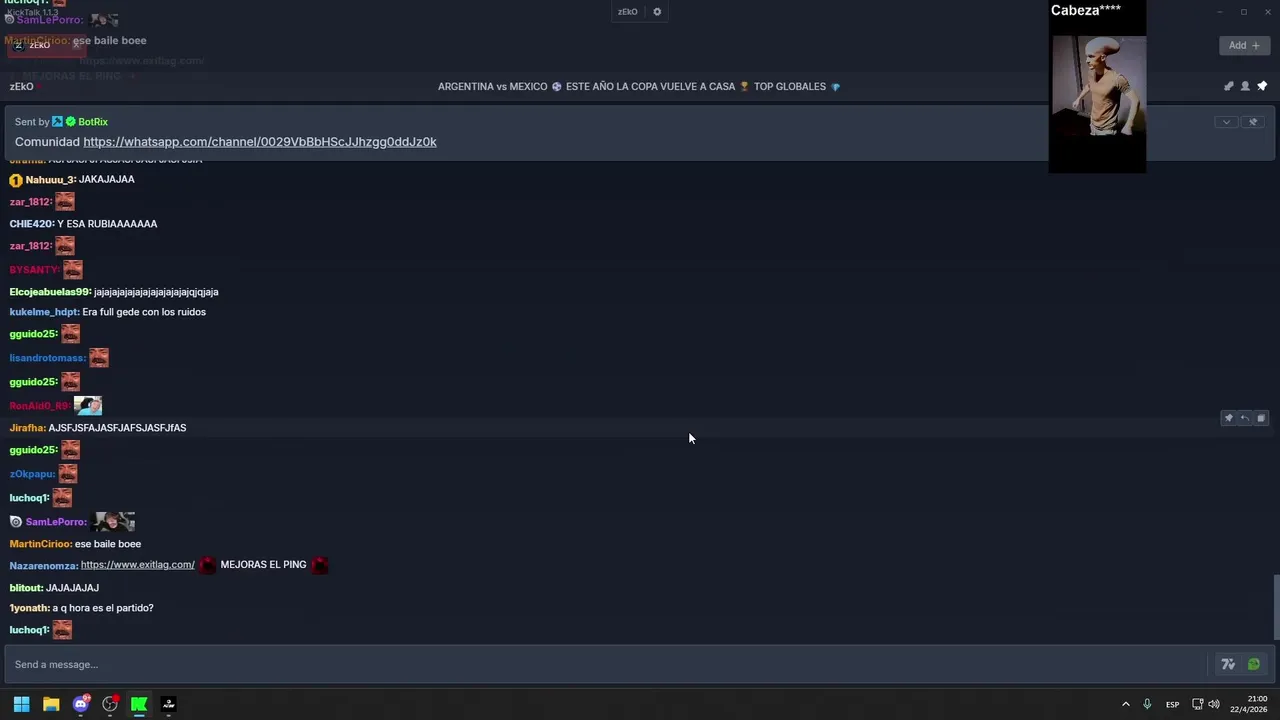Click the RonAld0_R9 username
This screenshot has width=1280, height=720.
[41, 406]
